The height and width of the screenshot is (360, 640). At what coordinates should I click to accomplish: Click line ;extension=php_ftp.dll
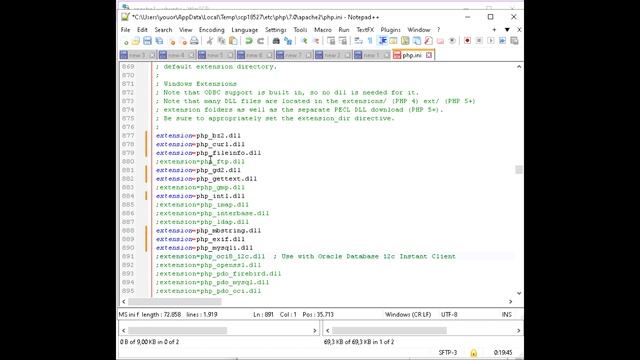pyautogui.click(x=200, y=162)
